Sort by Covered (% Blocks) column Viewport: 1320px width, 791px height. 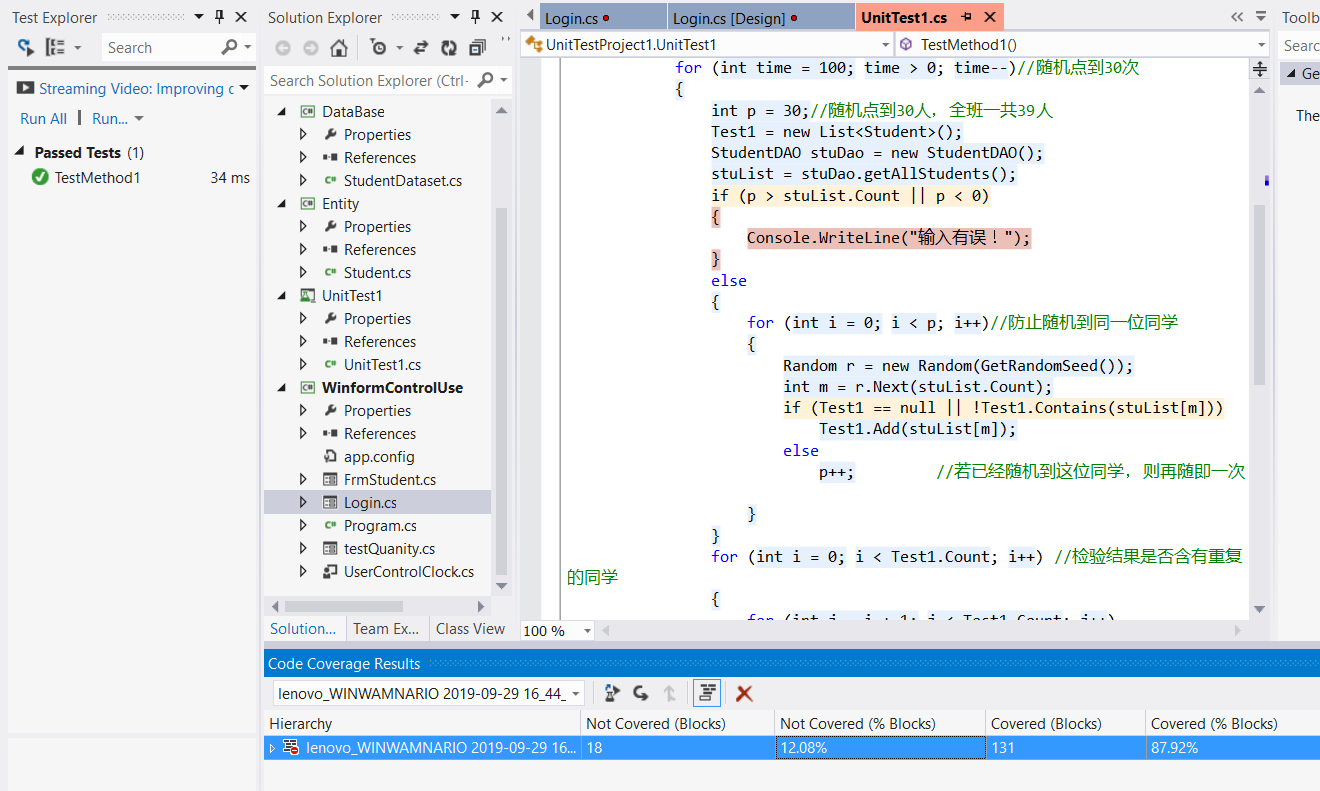1232,723
